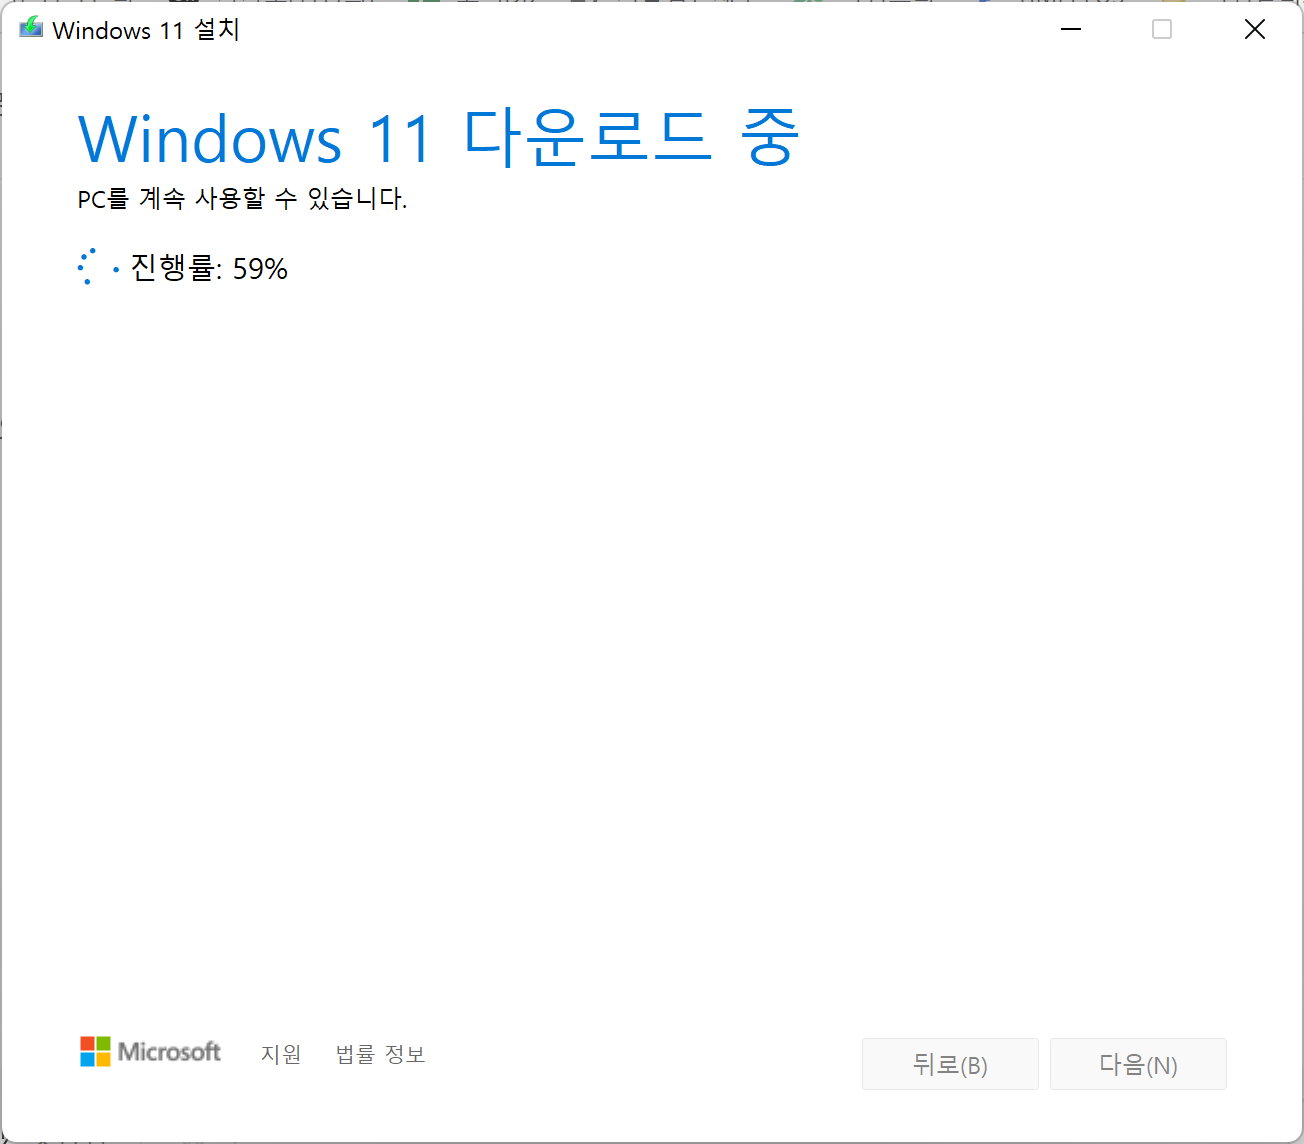
Task: Open the 지원 support link
Action: (281, 1054)
